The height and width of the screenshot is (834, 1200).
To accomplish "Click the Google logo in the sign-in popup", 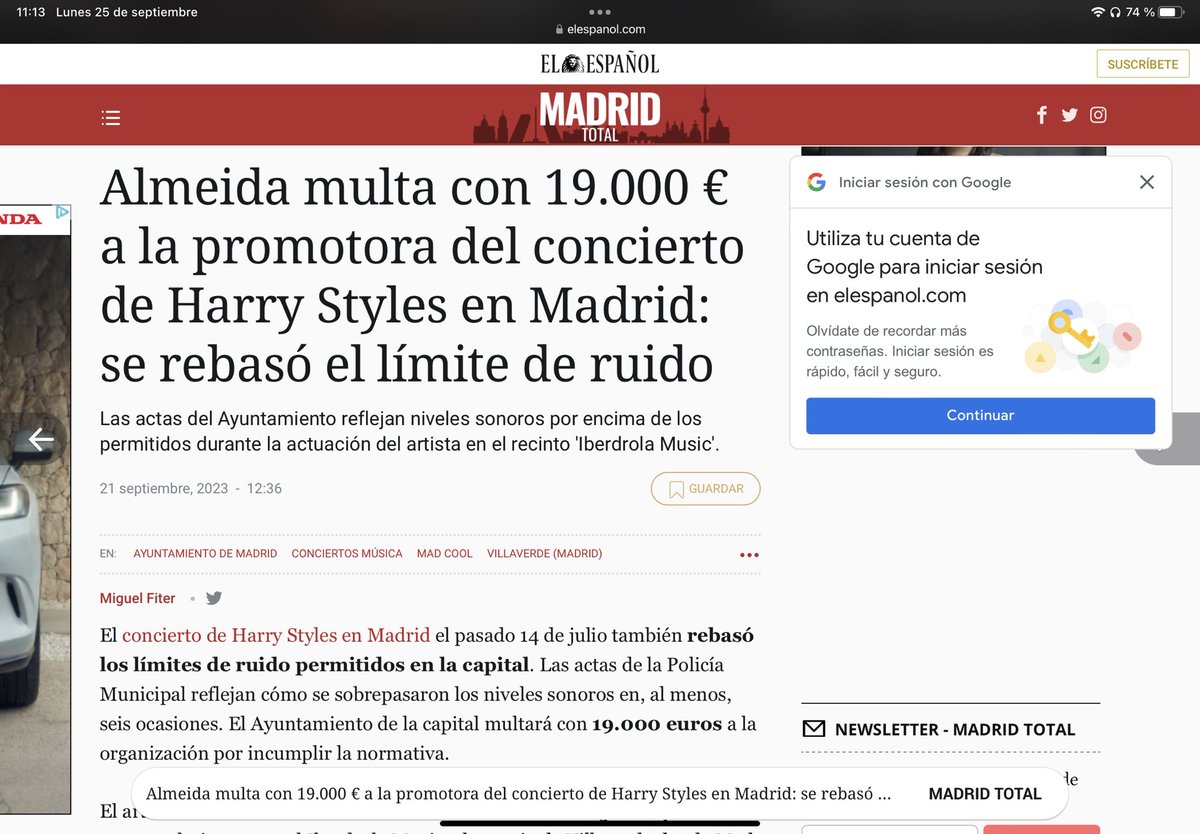I will 816,182.
